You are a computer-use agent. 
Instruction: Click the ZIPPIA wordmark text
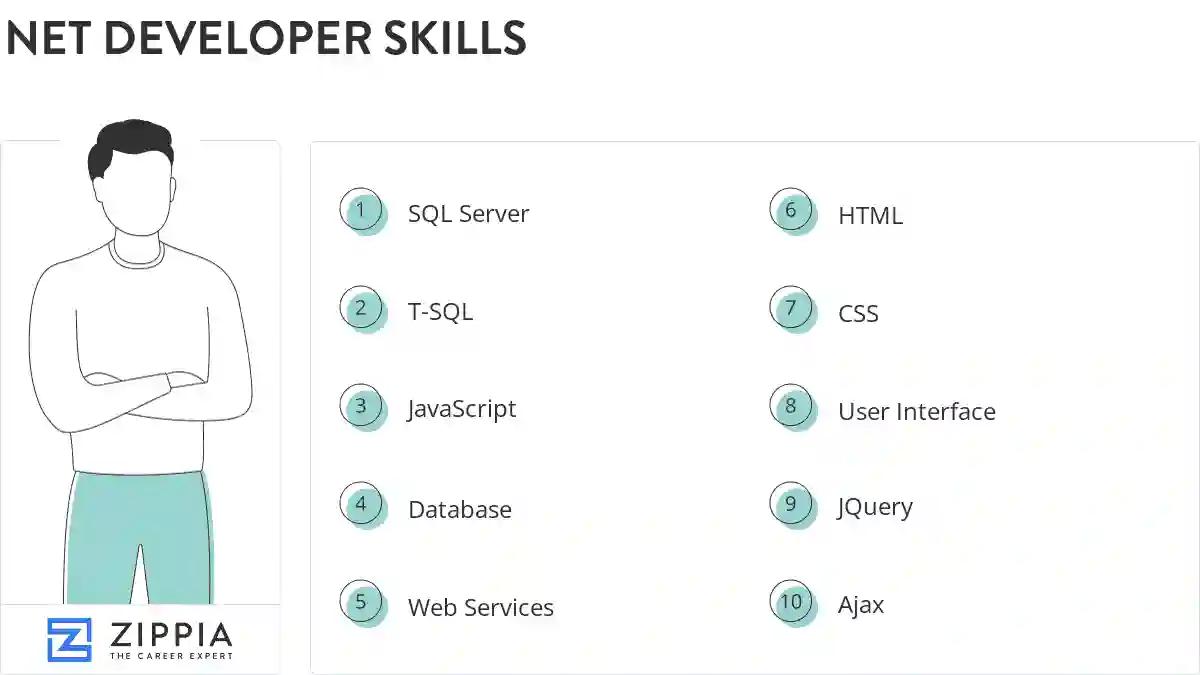(x=171, y=634)
